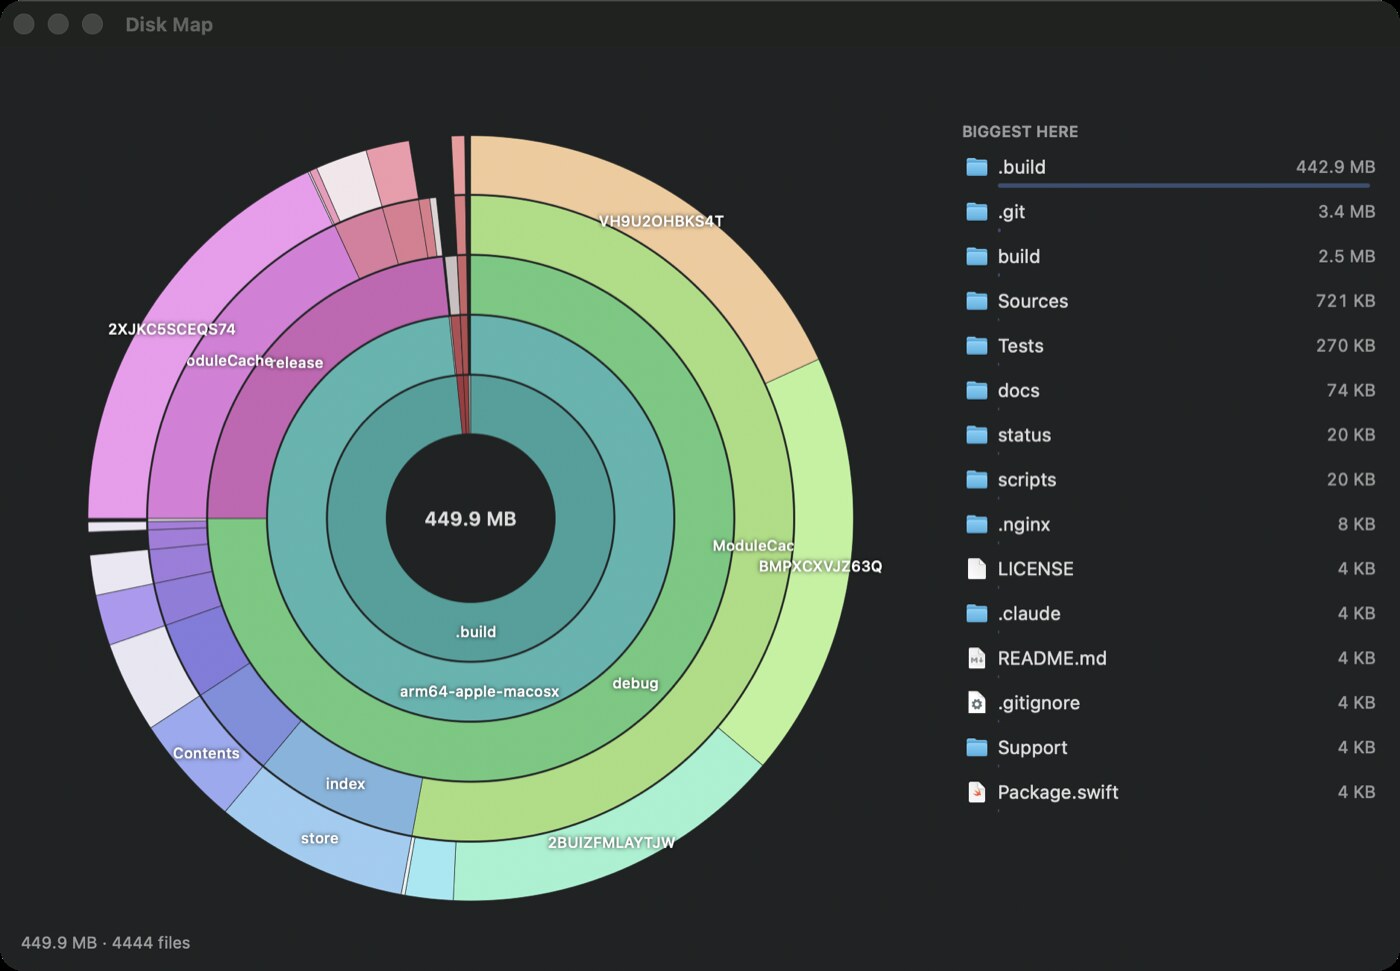Open the Support folder entry

(x=1169, y=747)
